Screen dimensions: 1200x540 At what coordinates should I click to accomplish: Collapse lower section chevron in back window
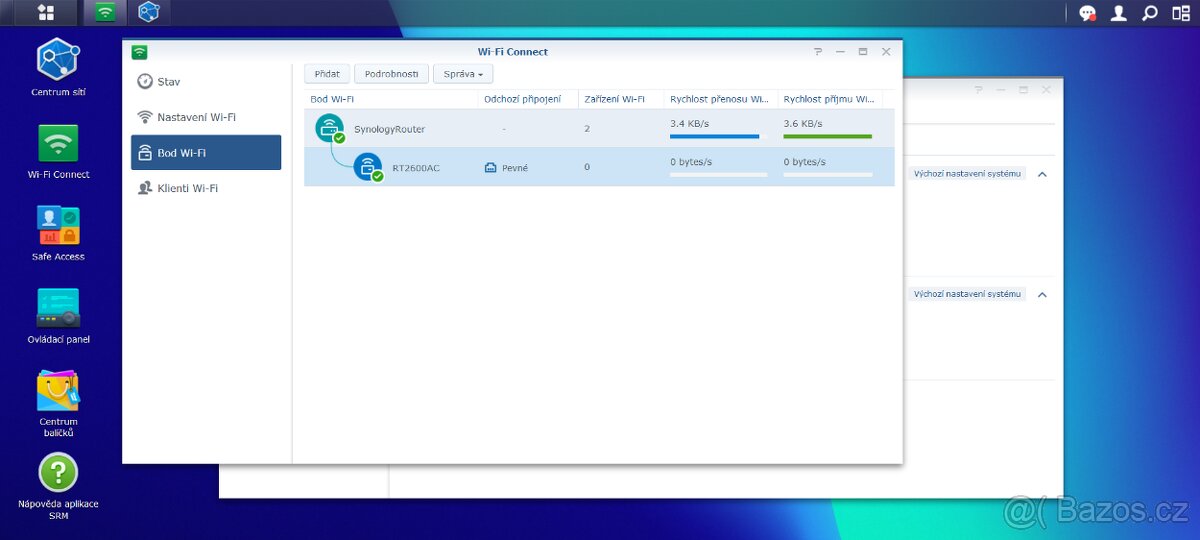pyautogui.click(x=1042, y=294)
